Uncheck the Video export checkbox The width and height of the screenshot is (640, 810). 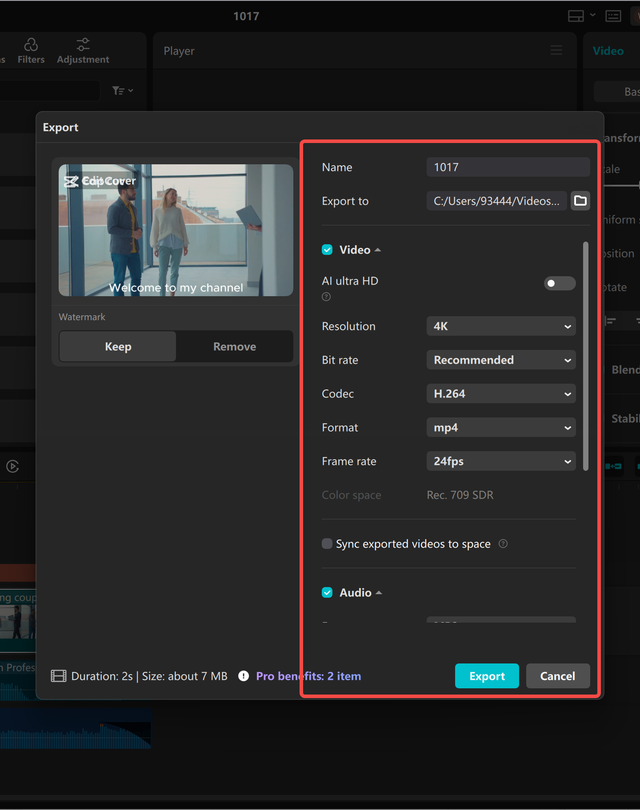[327, 250]
